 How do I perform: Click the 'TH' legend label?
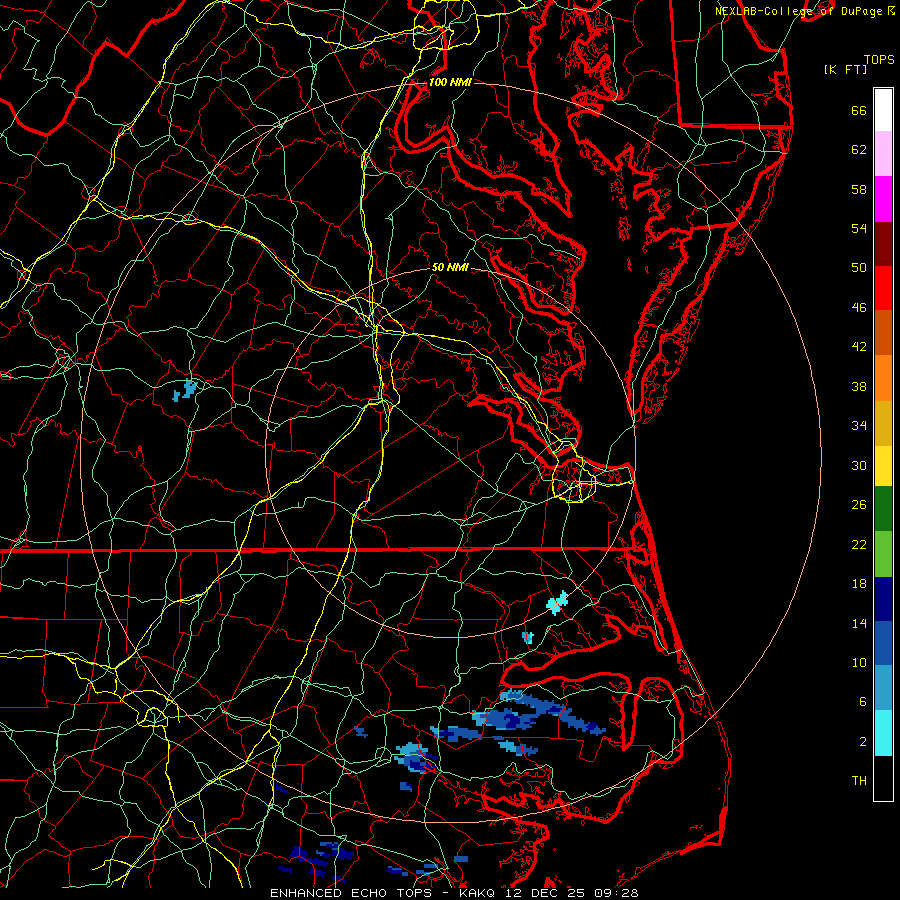coord(859,781)
